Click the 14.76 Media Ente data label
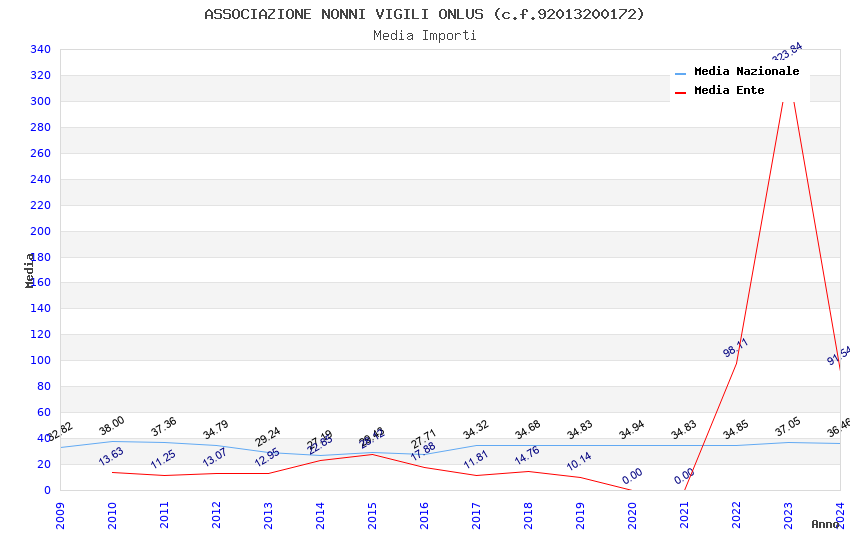The image size is (850, 550). [x=527, y=455]
